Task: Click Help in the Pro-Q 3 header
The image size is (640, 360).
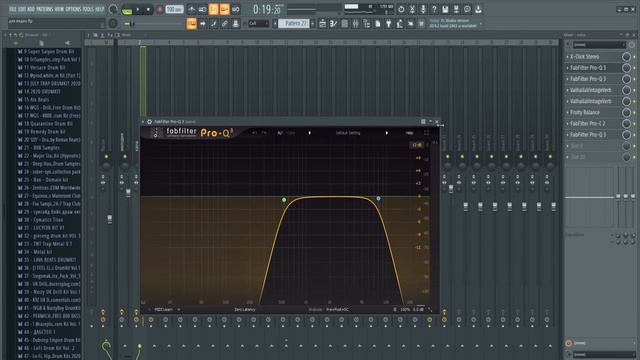Action: [x=409, y=133]
